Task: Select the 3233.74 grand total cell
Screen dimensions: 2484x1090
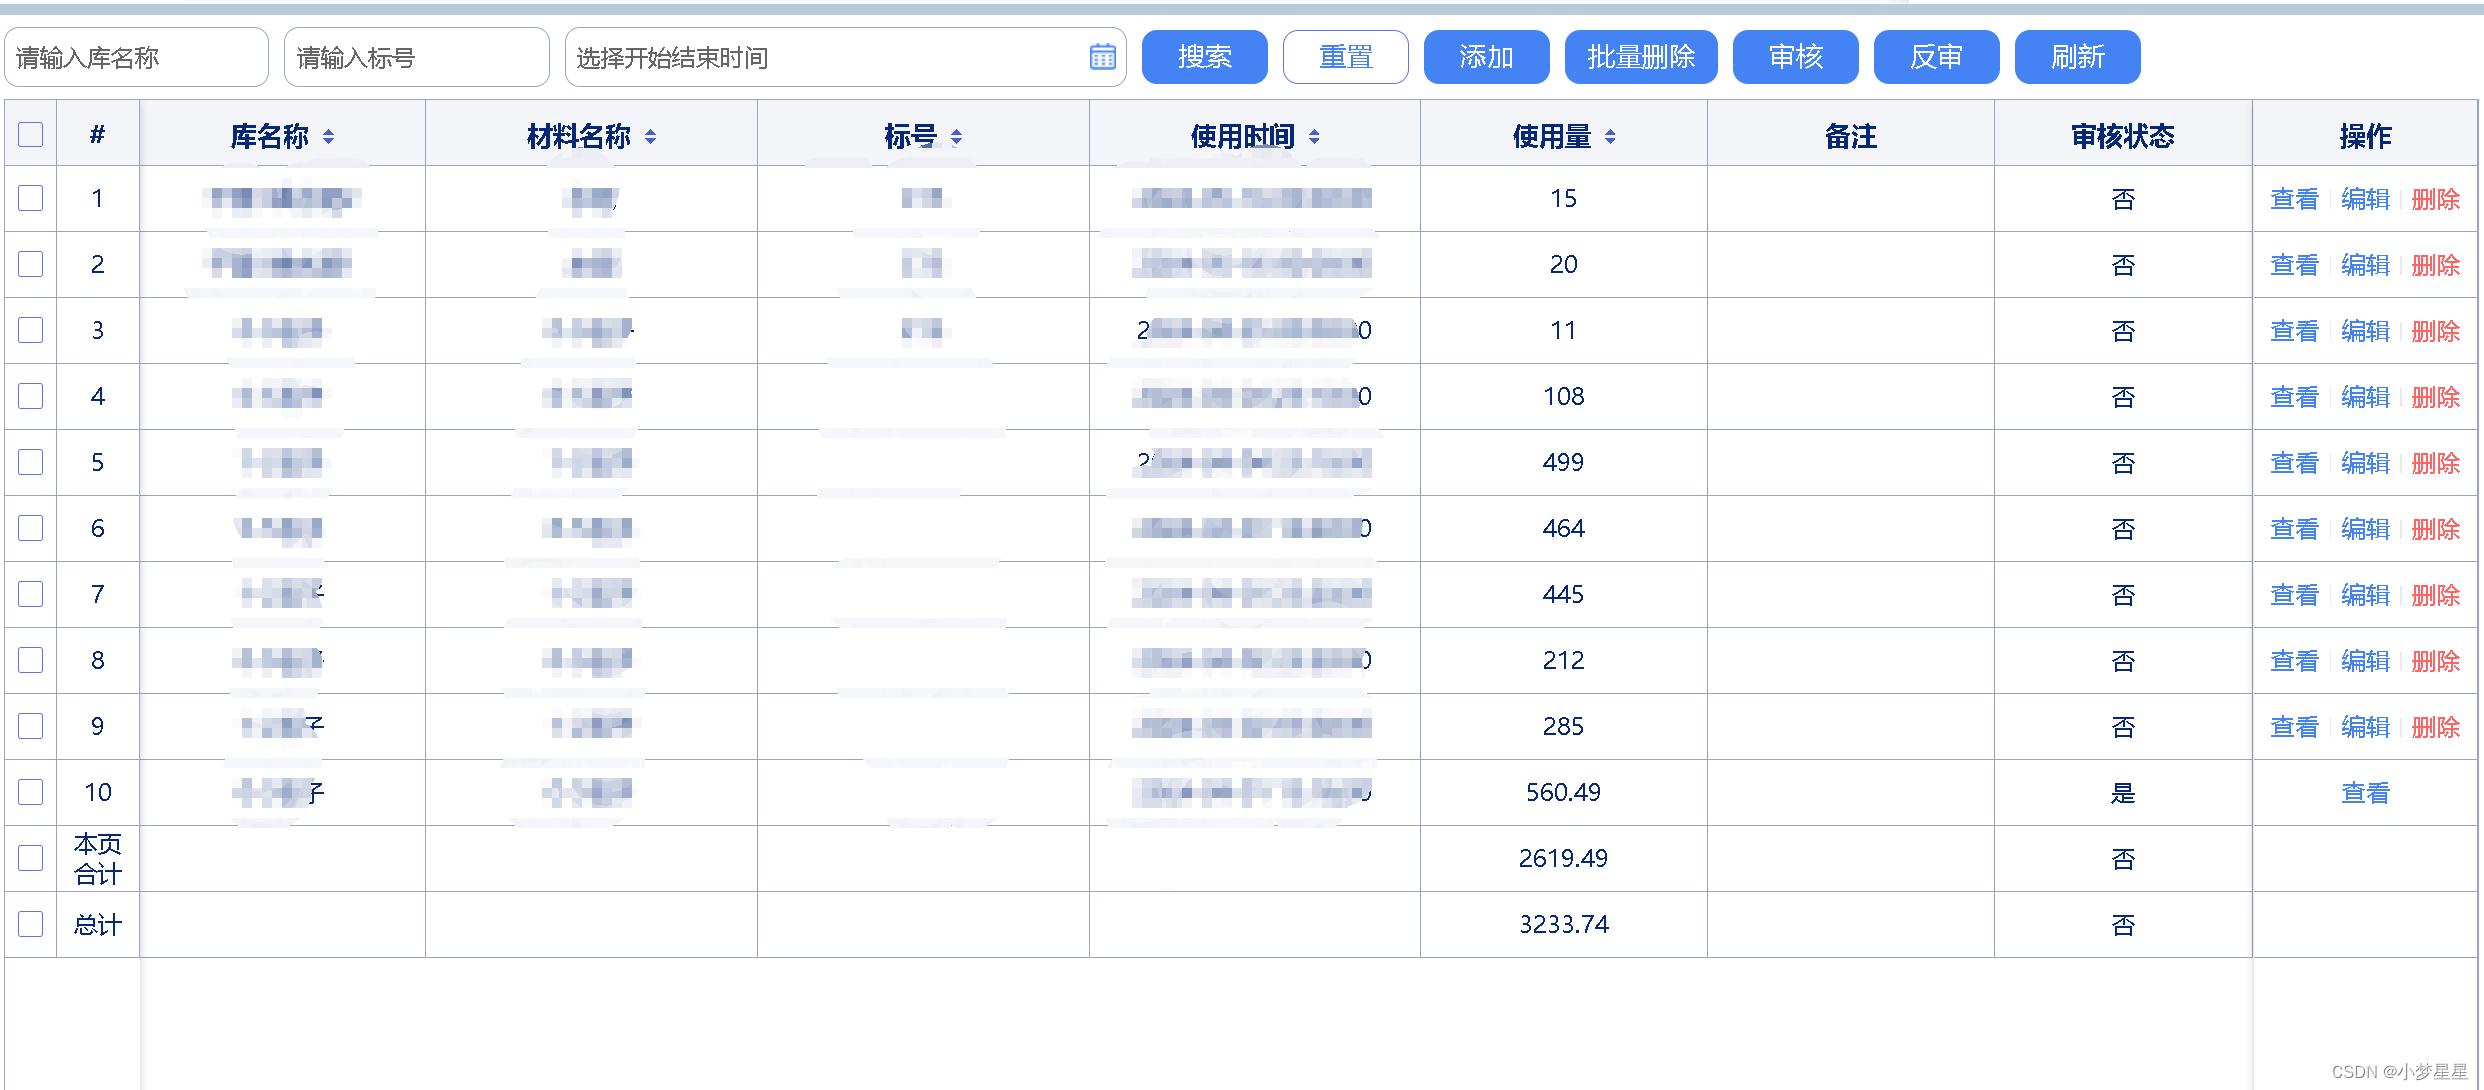Action: (1563, 924)
